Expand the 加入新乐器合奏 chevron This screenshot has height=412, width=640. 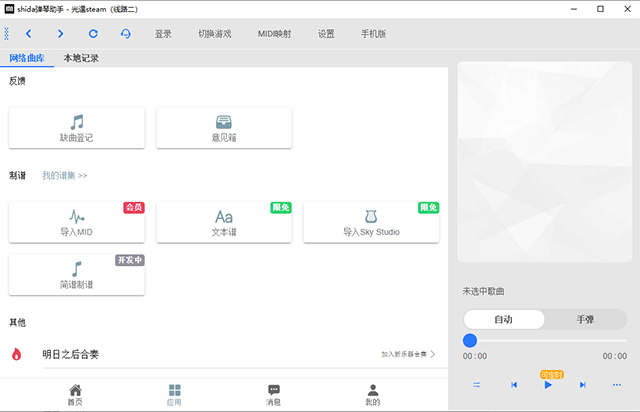point(433,354)
